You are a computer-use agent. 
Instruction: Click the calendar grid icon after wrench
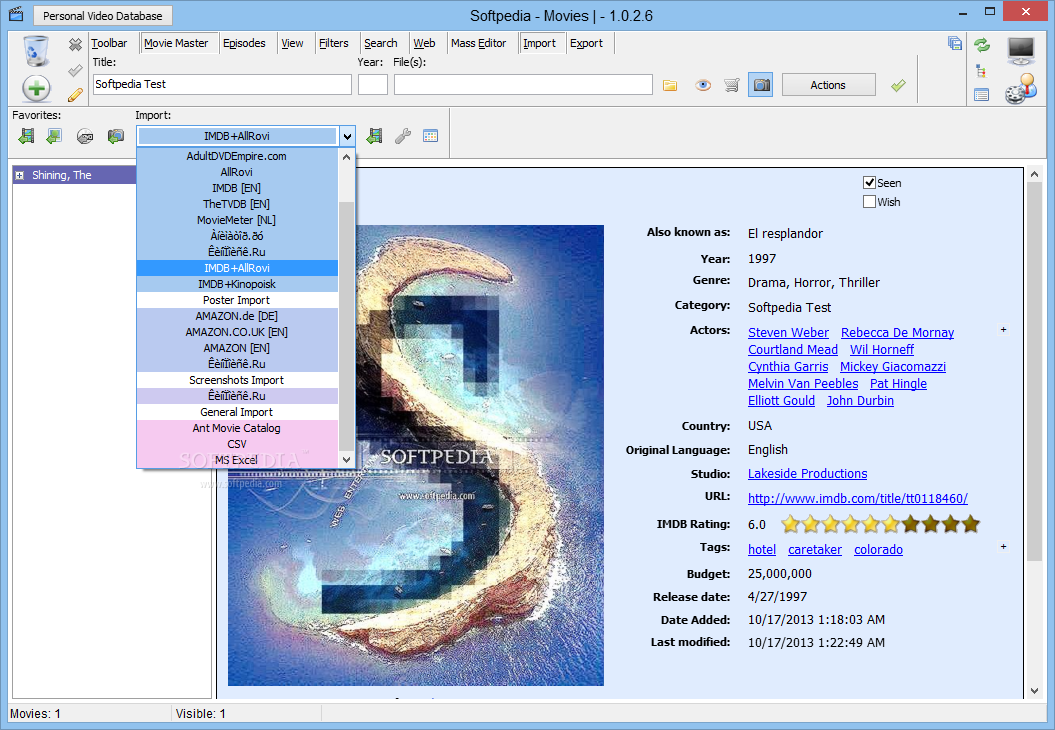tap(431, 136)
